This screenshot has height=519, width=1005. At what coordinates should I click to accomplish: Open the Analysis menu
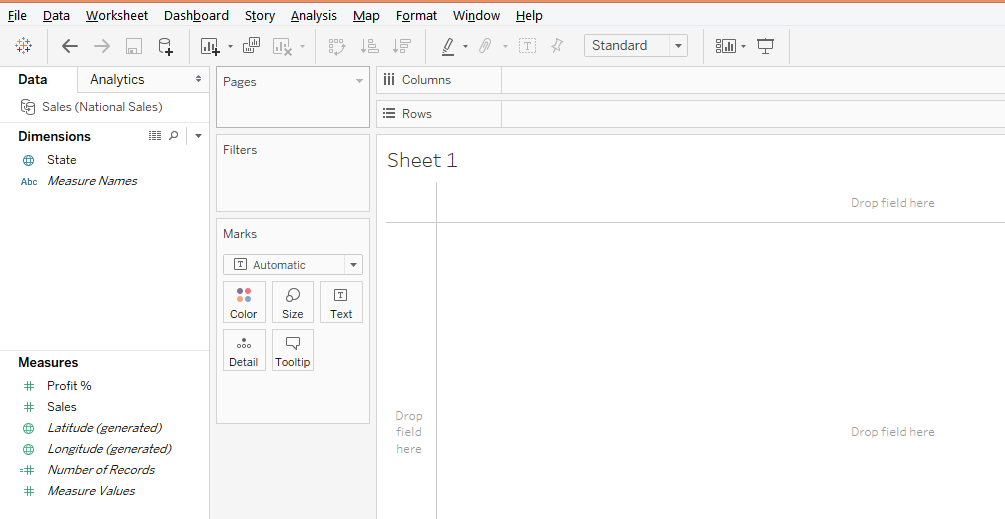point(313,15)
